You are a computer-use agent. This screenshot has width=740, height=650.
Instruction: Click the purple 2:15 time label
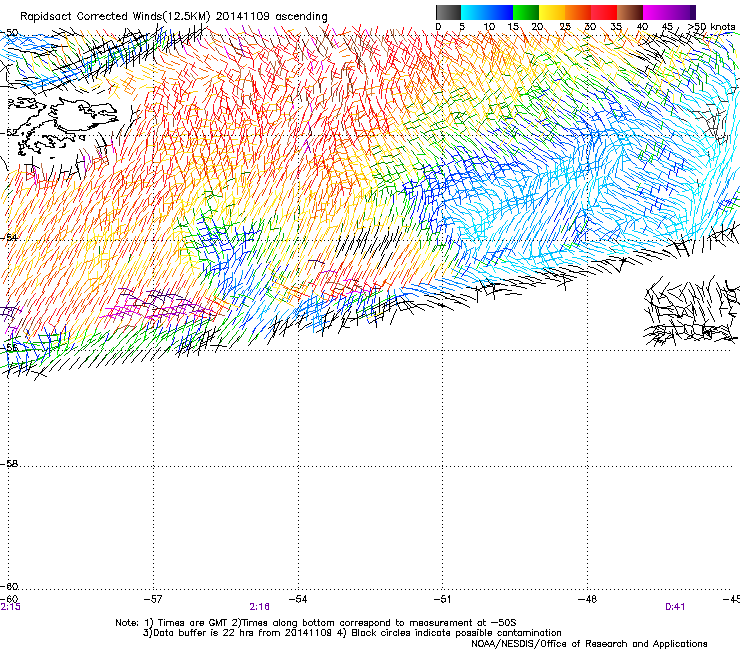[10, 607]
